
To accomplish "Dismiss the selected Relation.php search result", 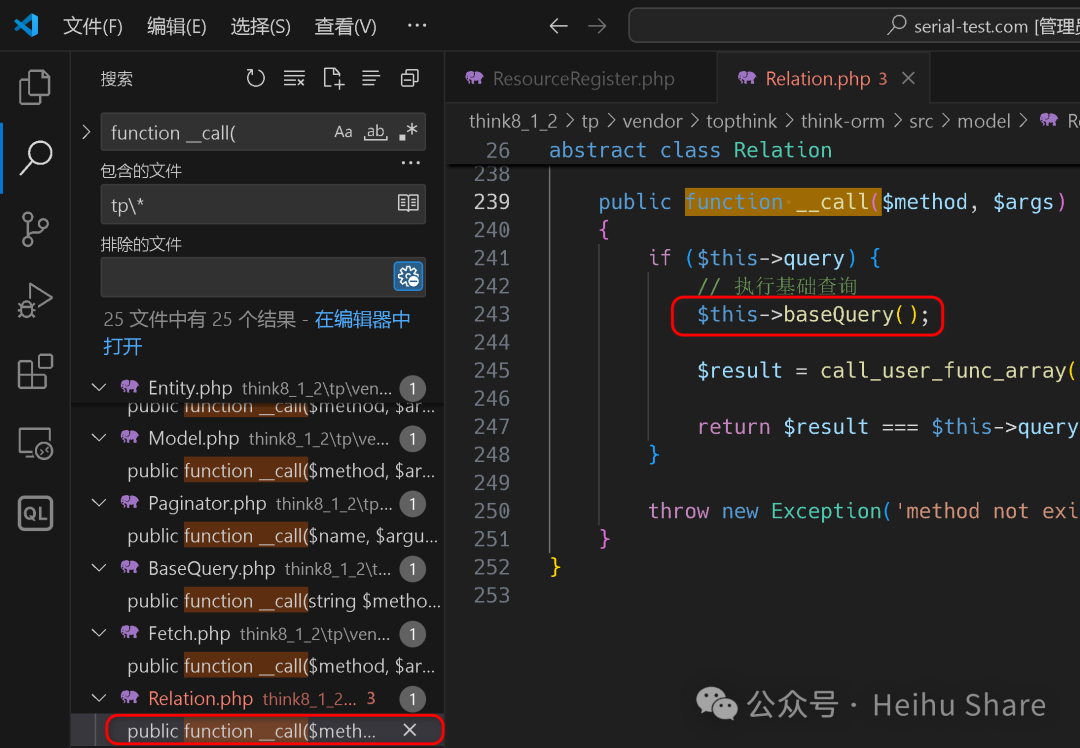I will pos(410,730).
